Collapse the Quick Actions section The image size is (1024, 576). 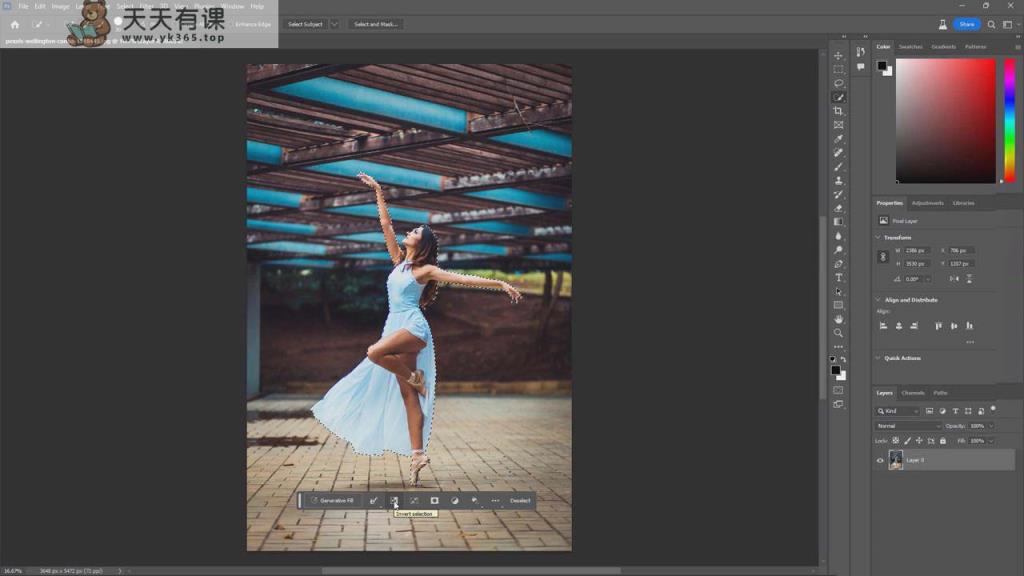878,358
